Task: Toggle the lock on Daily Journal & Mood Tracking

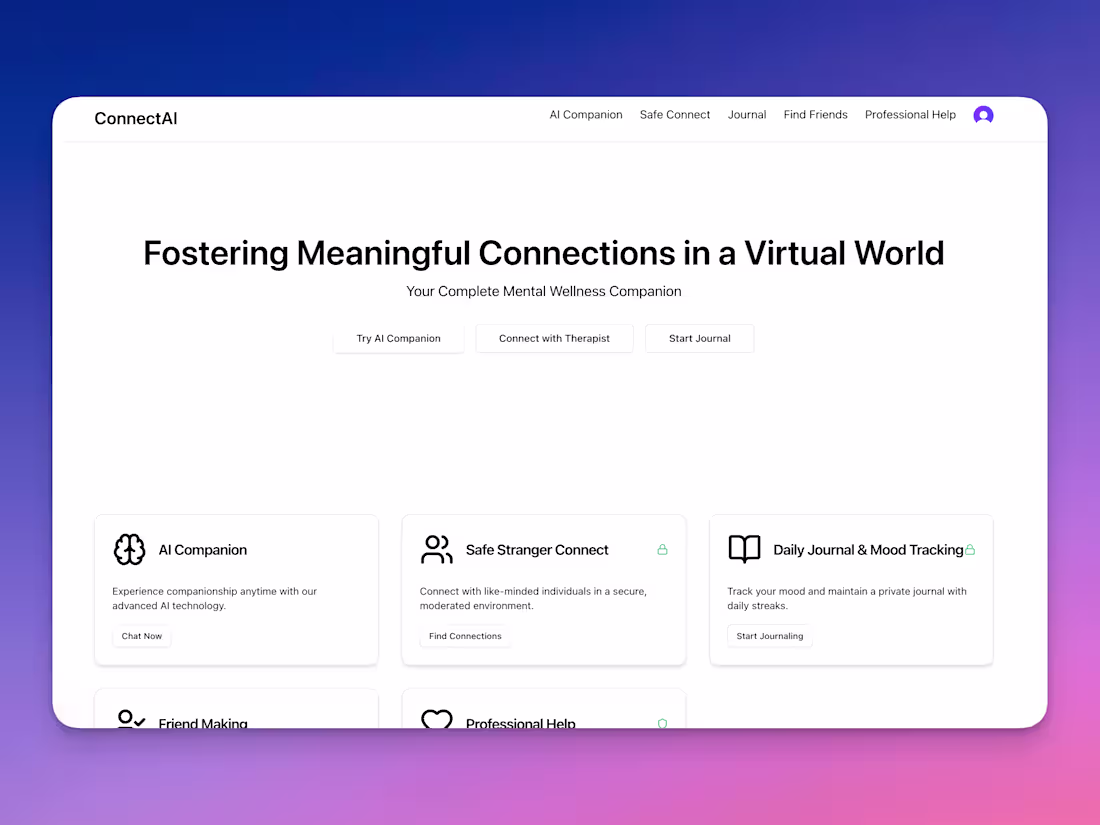Action: (969, 549)
